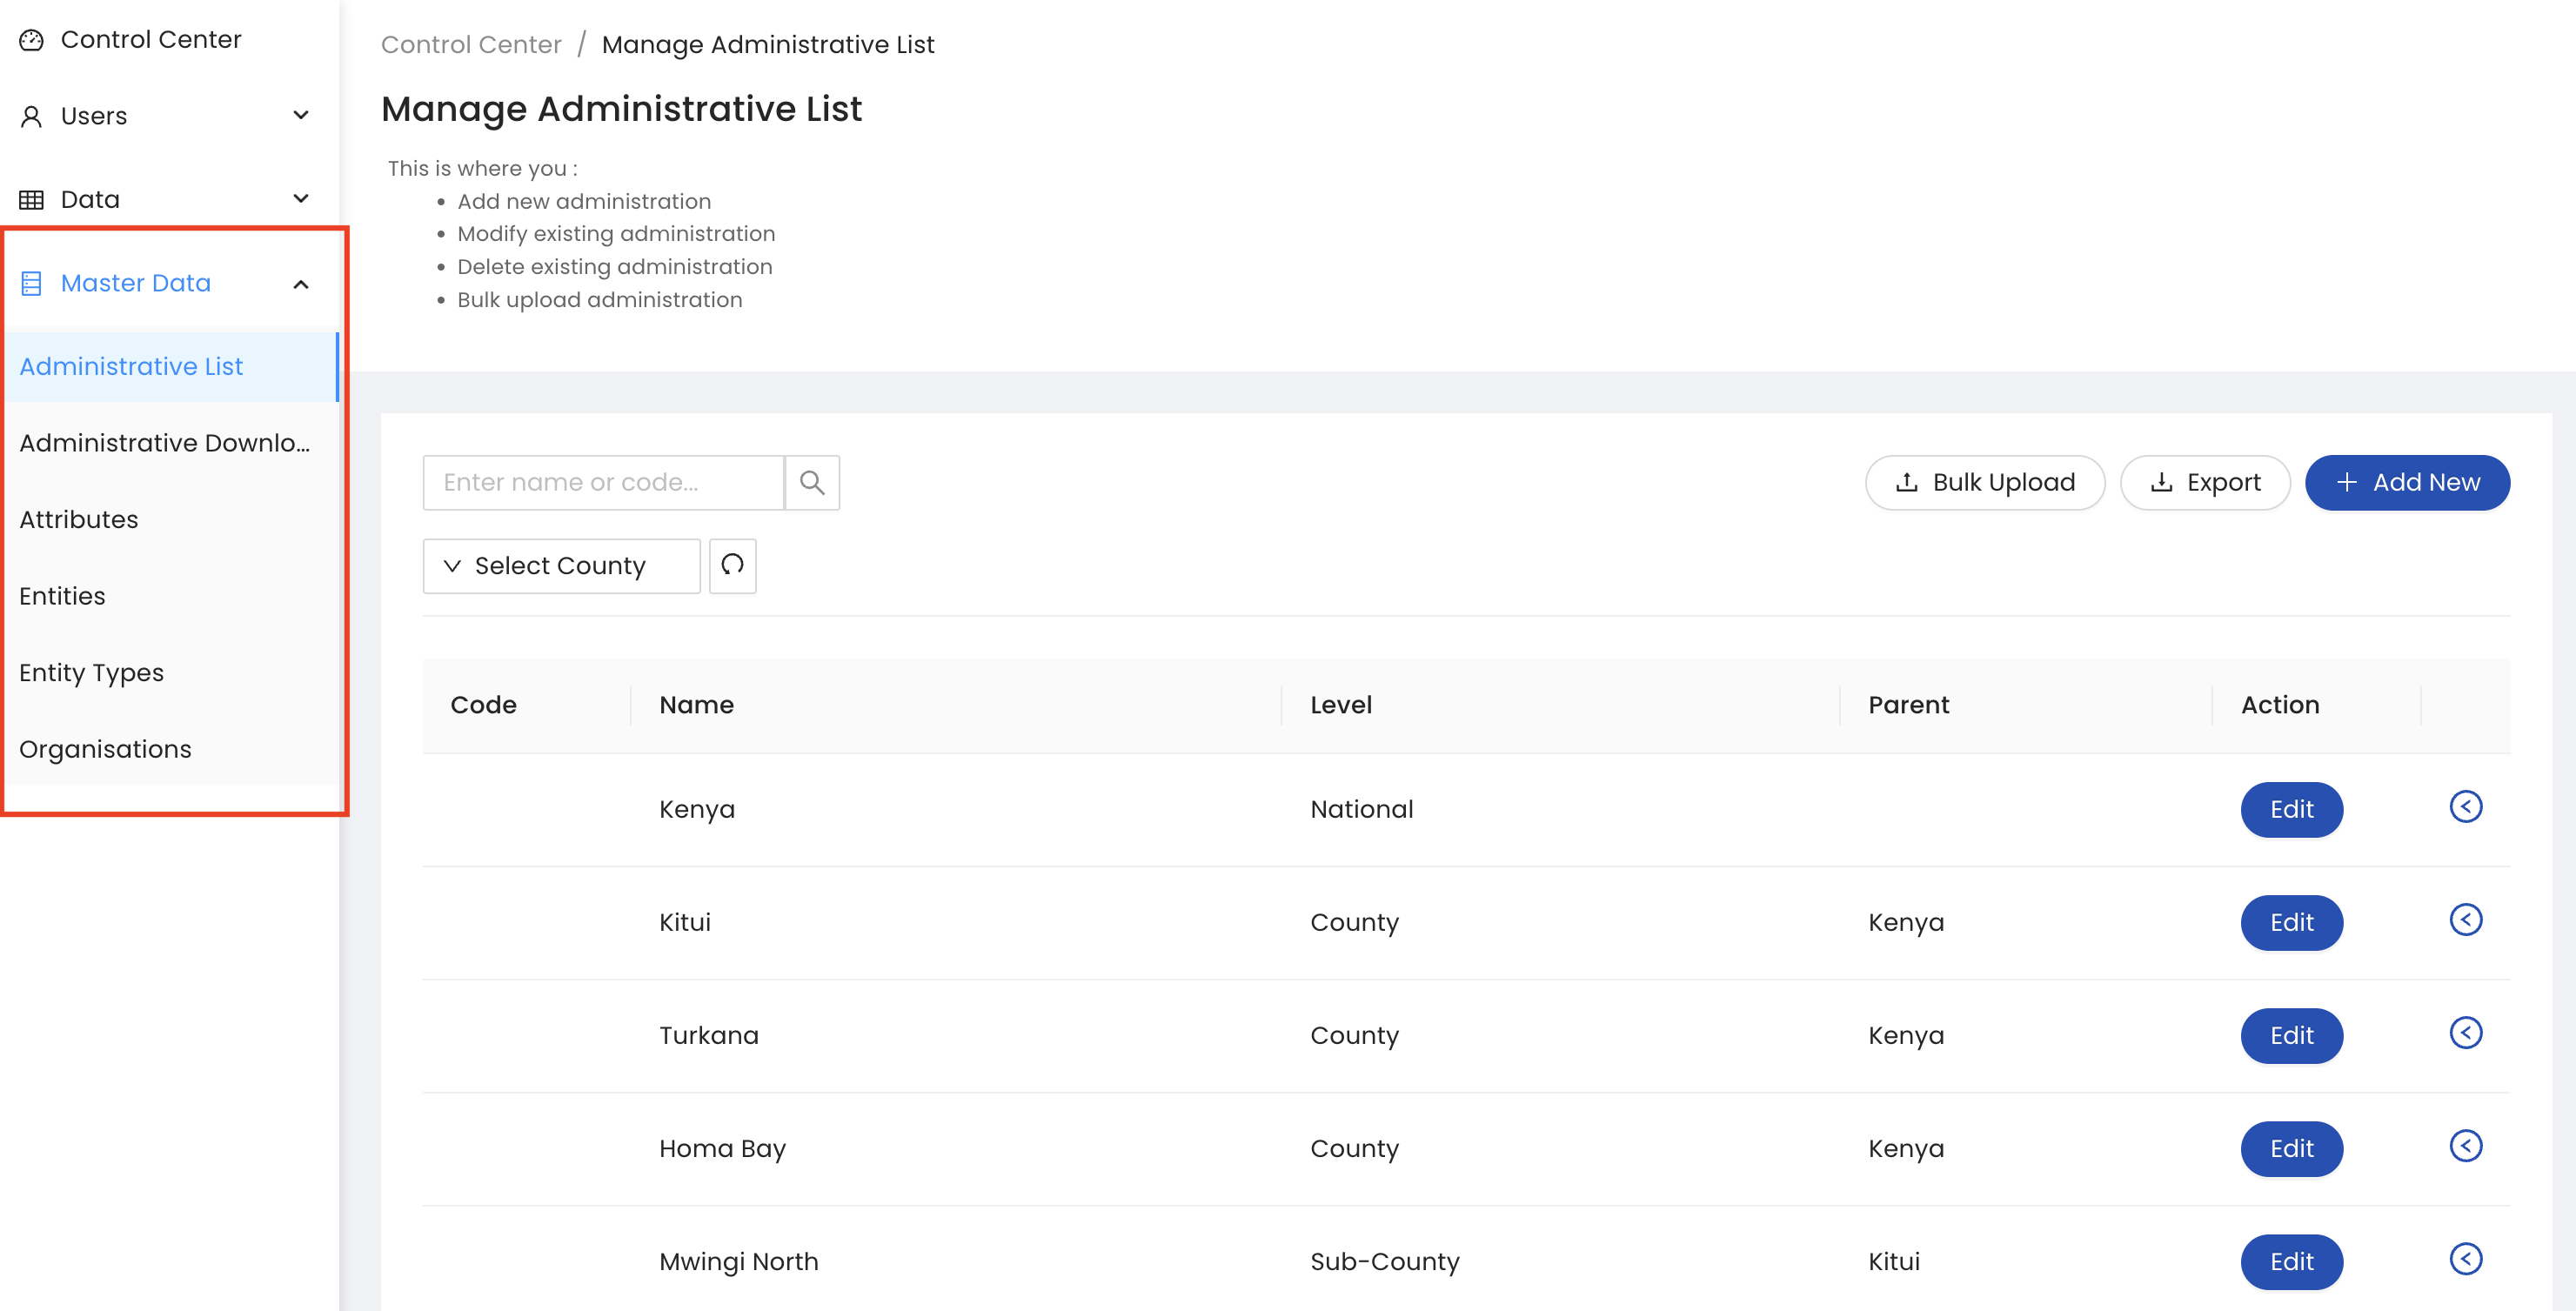Focus the name or code search field
The width and height of the screenshot is (2576, 1311).
tap(603, 483)
